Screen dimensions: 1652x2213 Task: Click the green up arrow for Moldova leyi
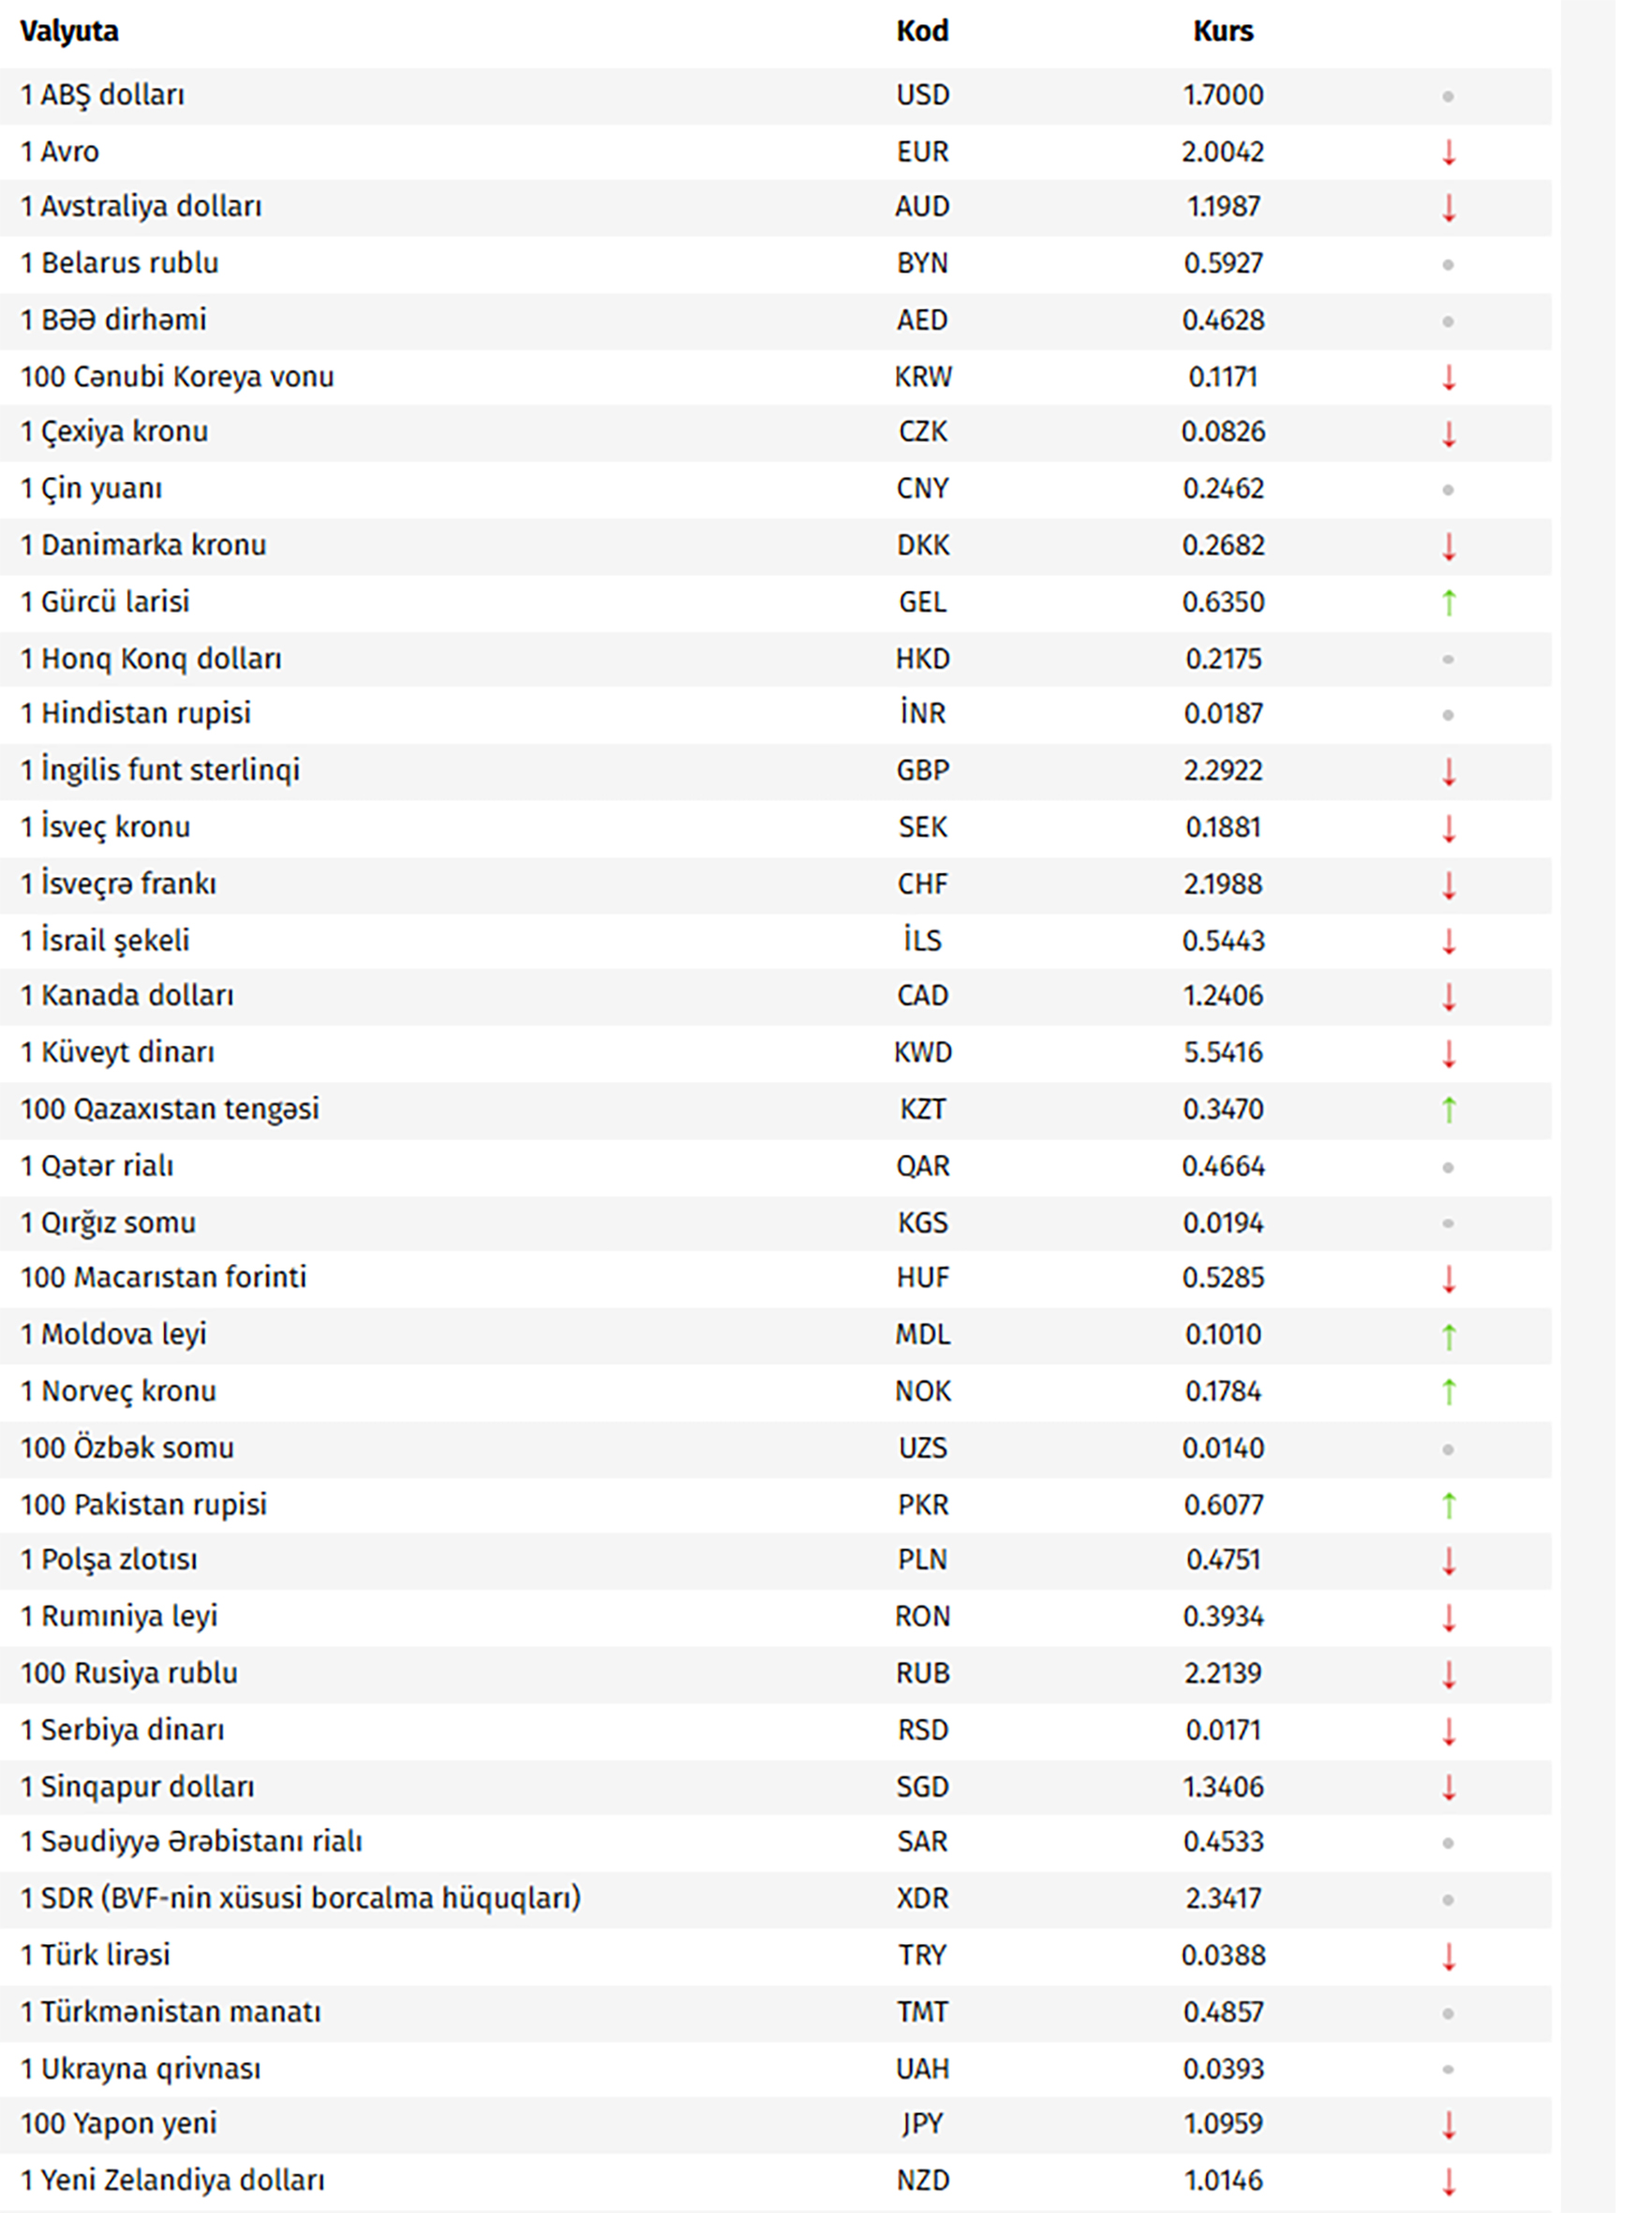(x=1448, y=1335)
